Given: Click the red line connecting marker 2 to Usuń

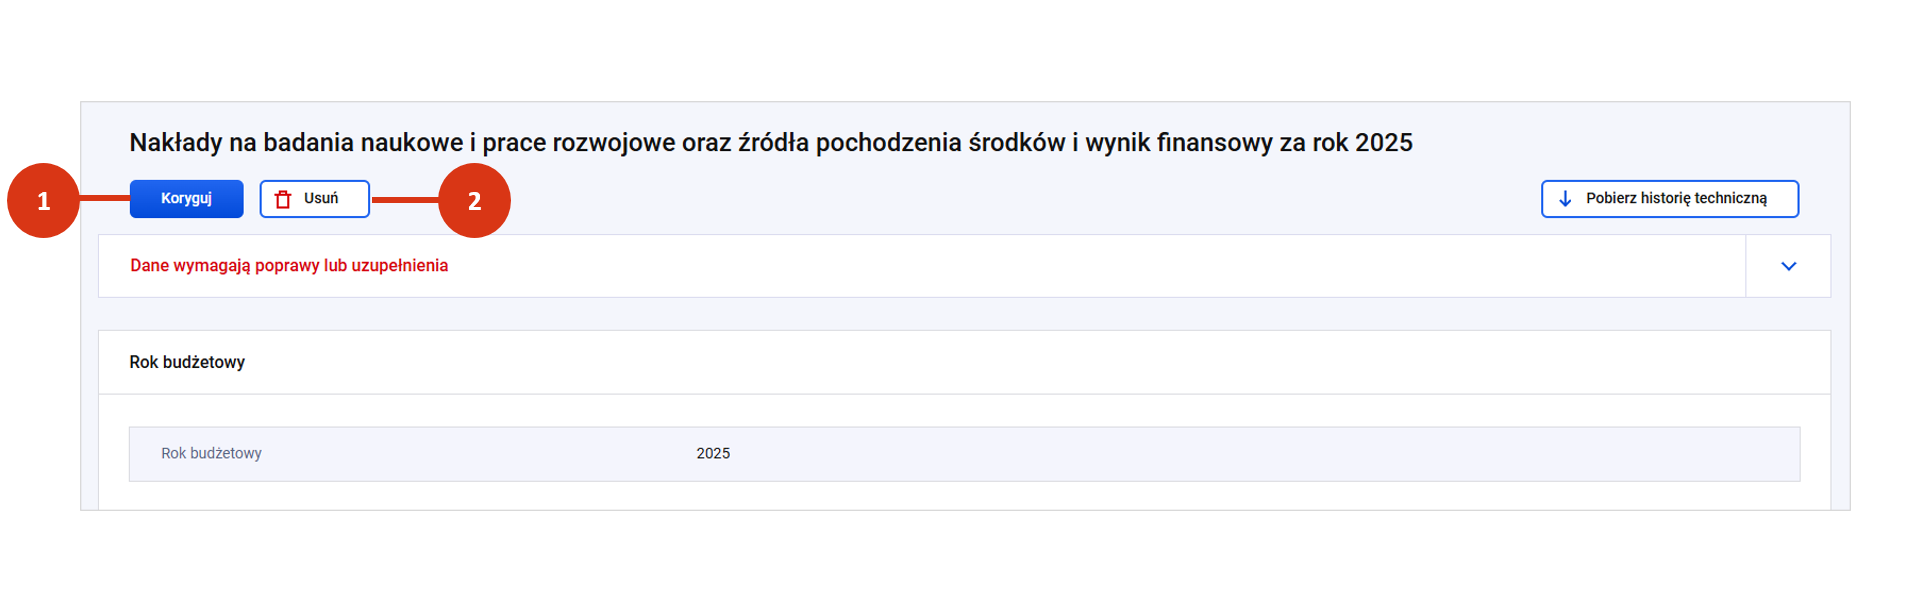Looking at the screenshot, I should (405, 200).
